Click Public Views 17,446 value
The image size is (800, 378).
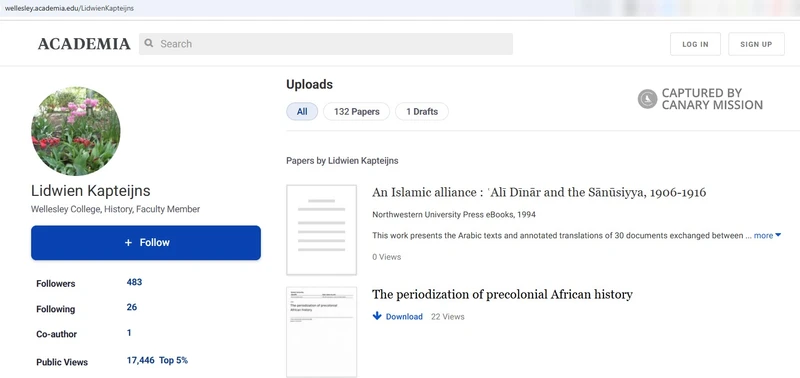[x=140, y=360]
